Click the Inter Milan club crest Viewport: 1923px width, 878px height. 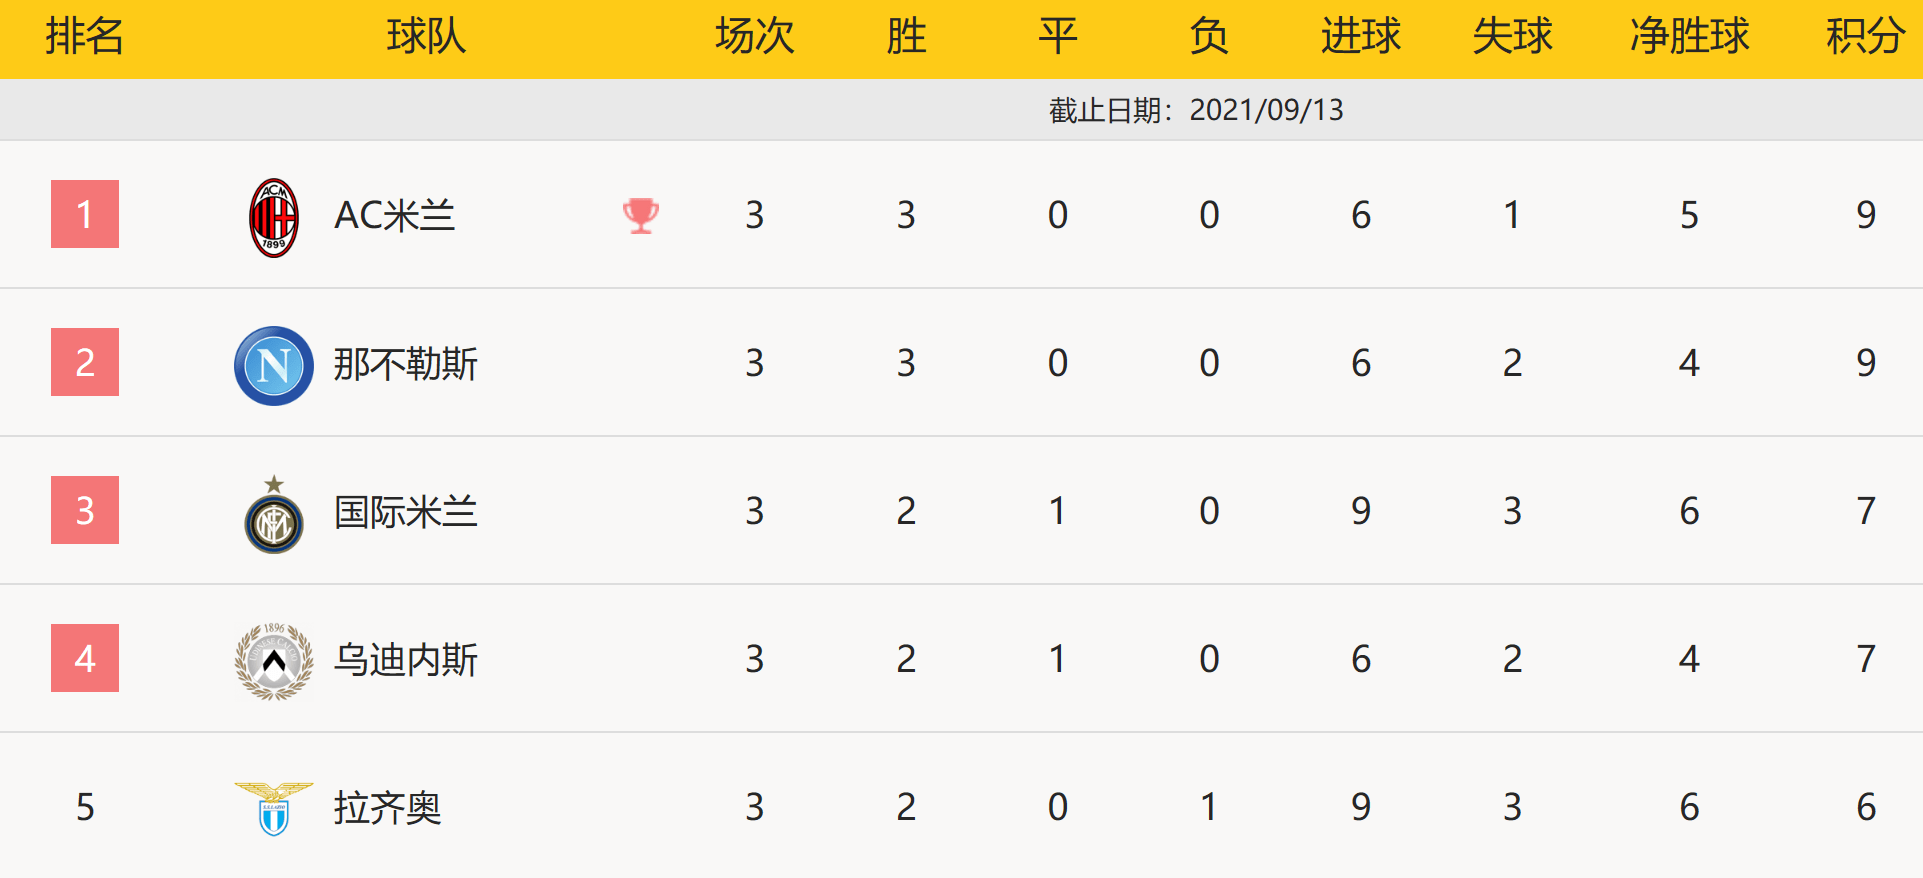click(273, 517)
